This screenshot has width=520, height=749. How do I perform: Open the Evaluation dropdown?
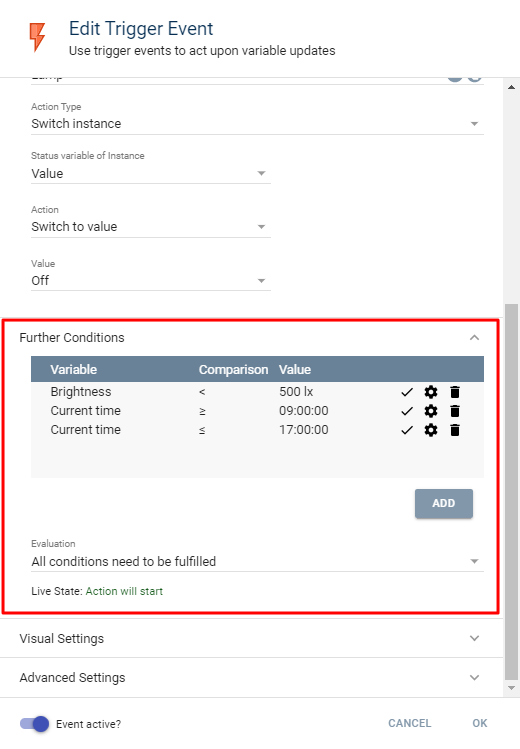point(257,561)
